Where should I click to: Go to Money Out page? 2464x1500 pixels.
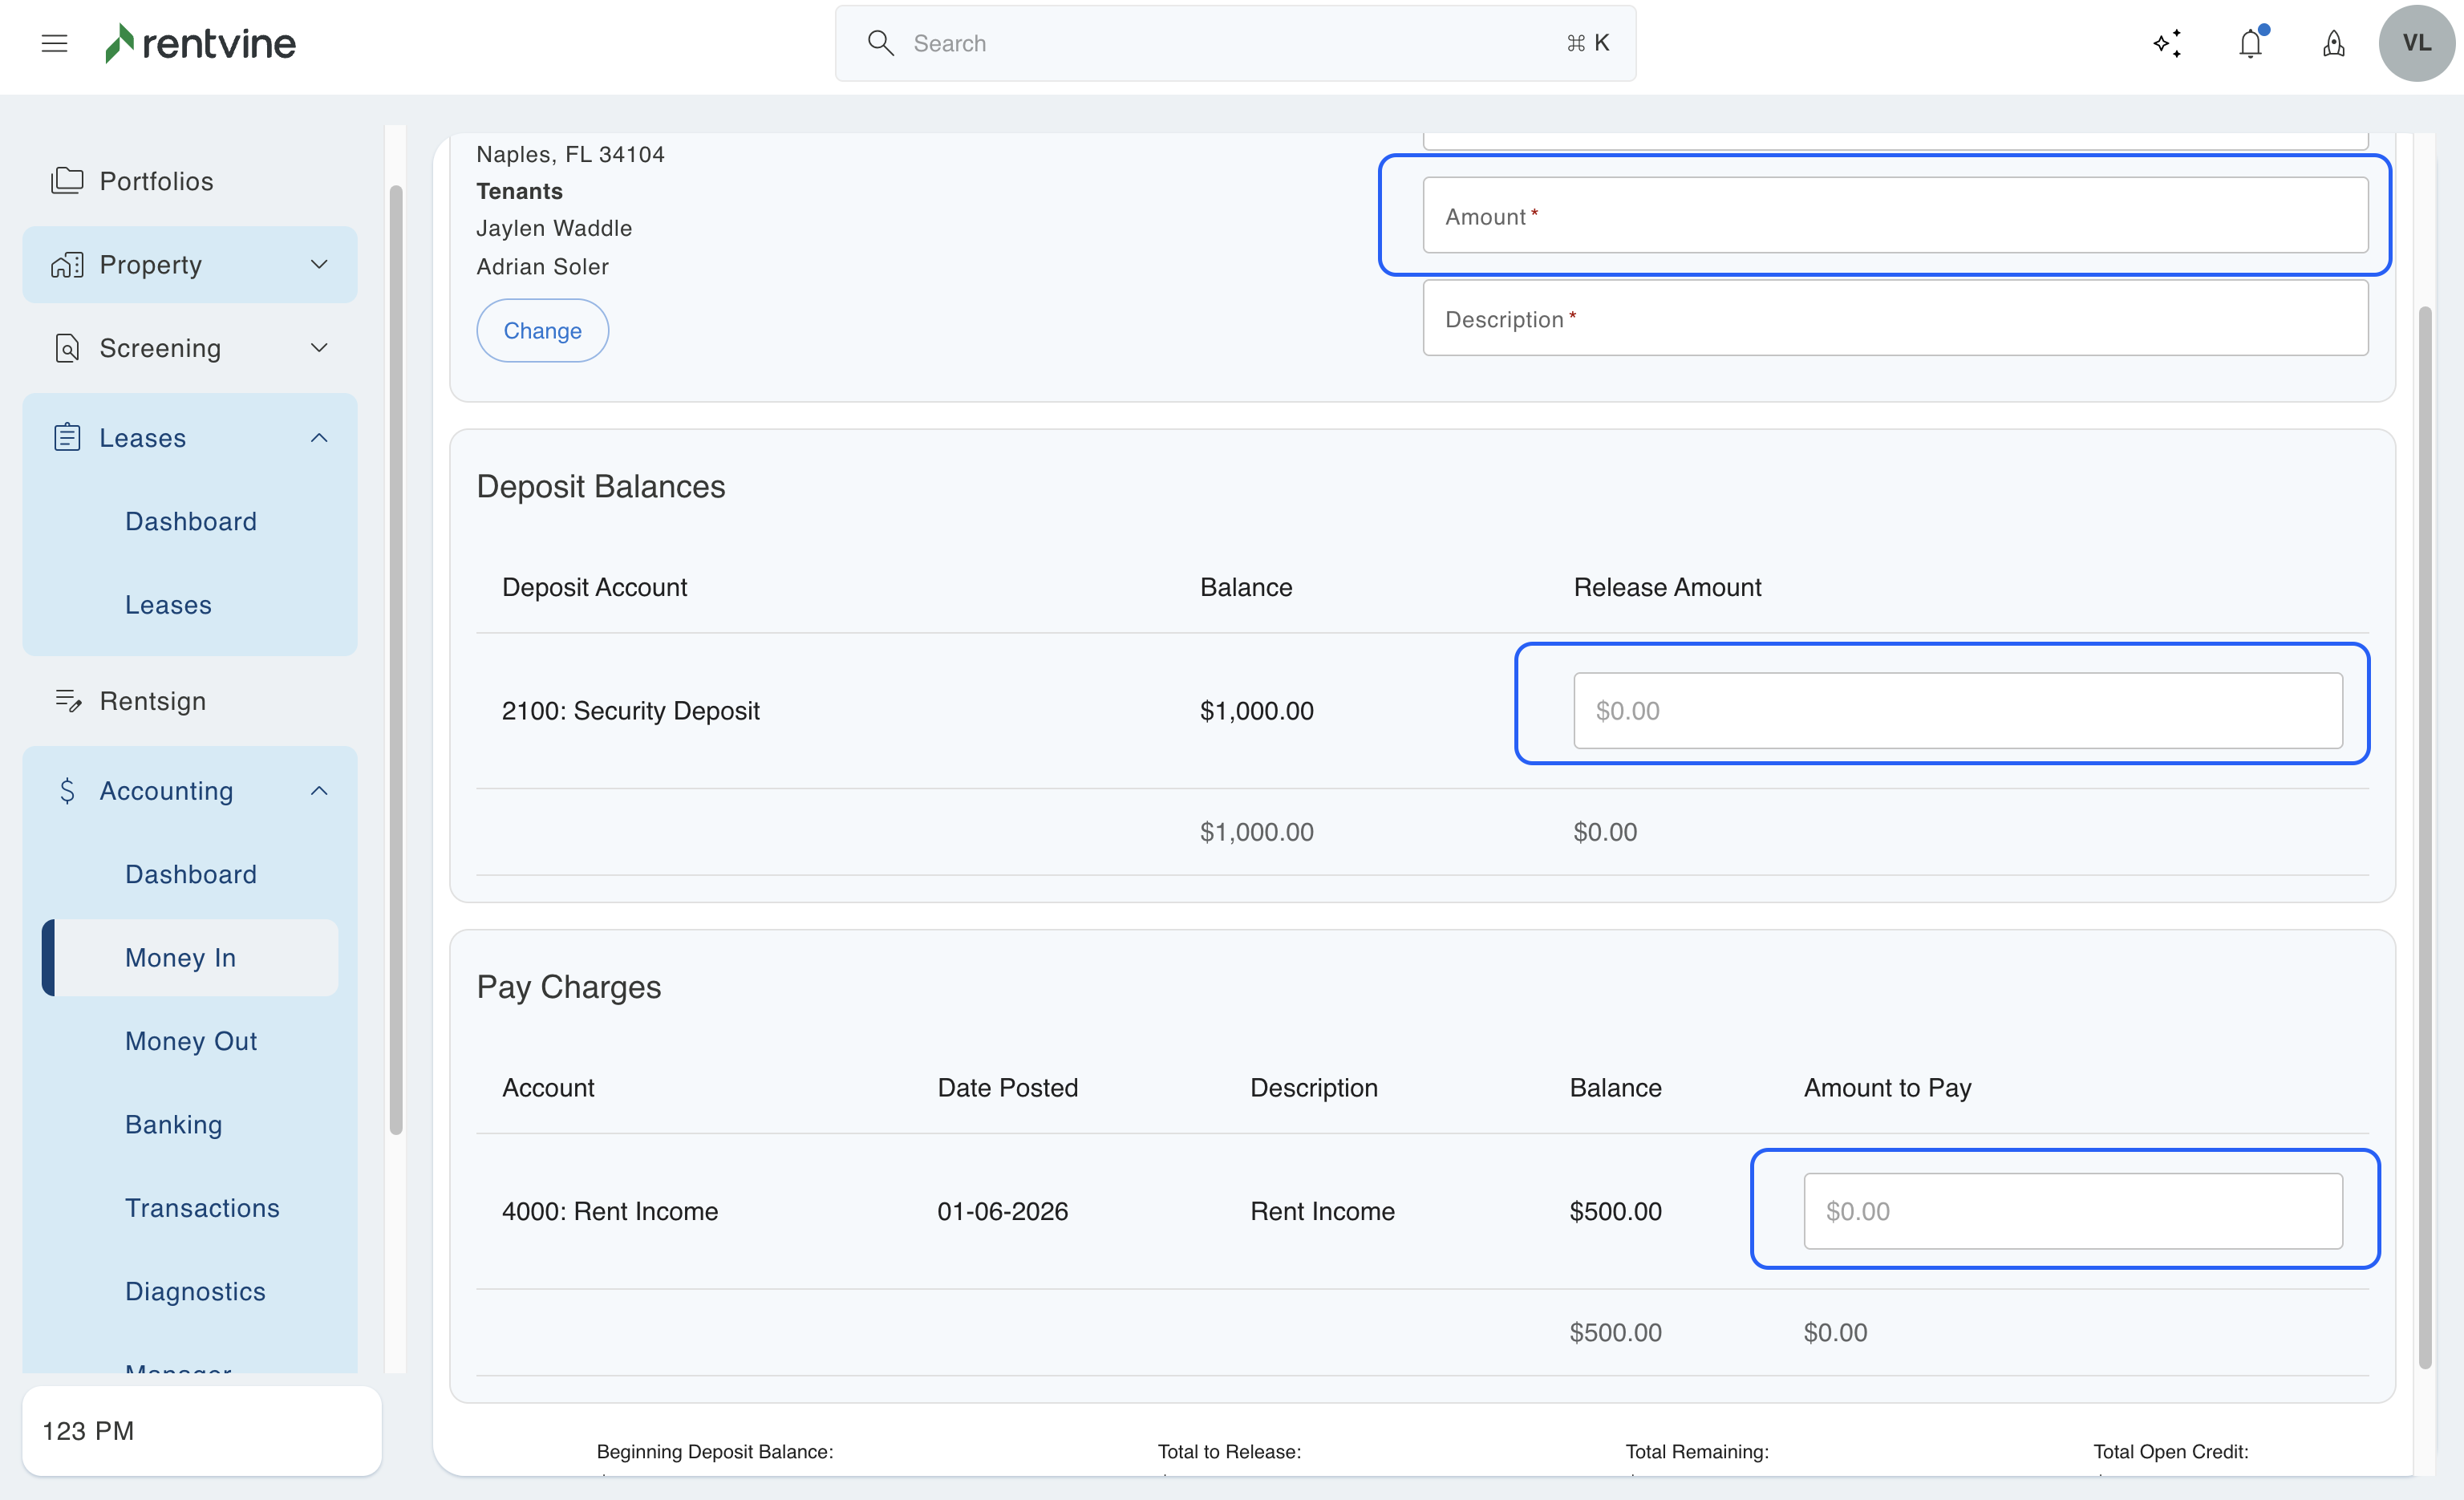[191, 1041]
